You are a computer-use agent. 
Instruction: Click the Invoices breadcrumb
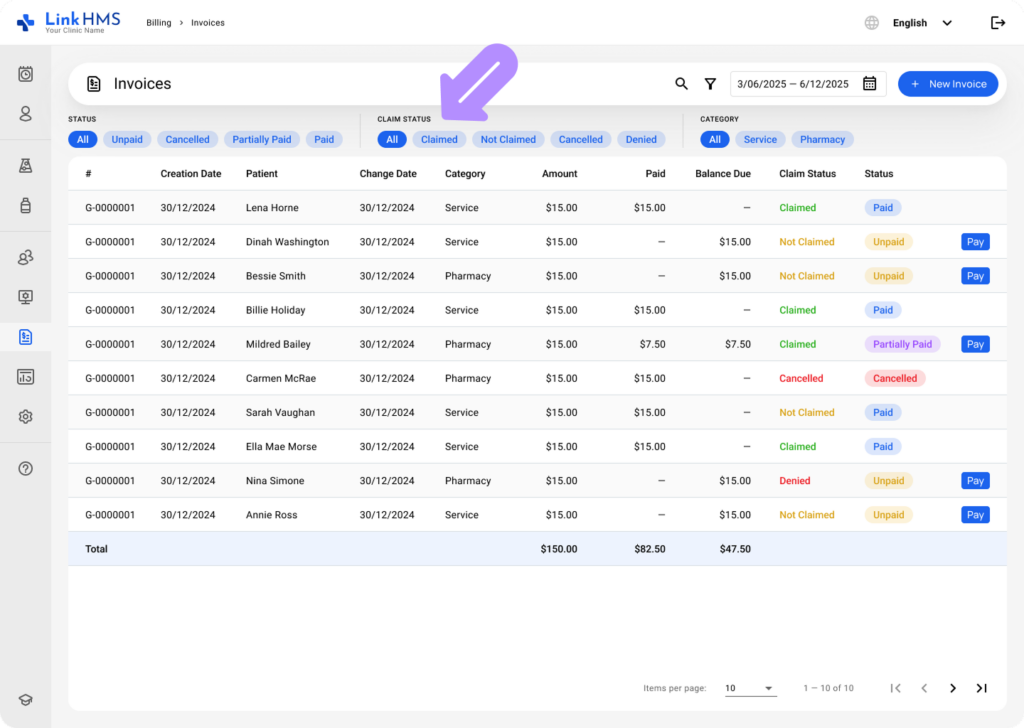208,23
